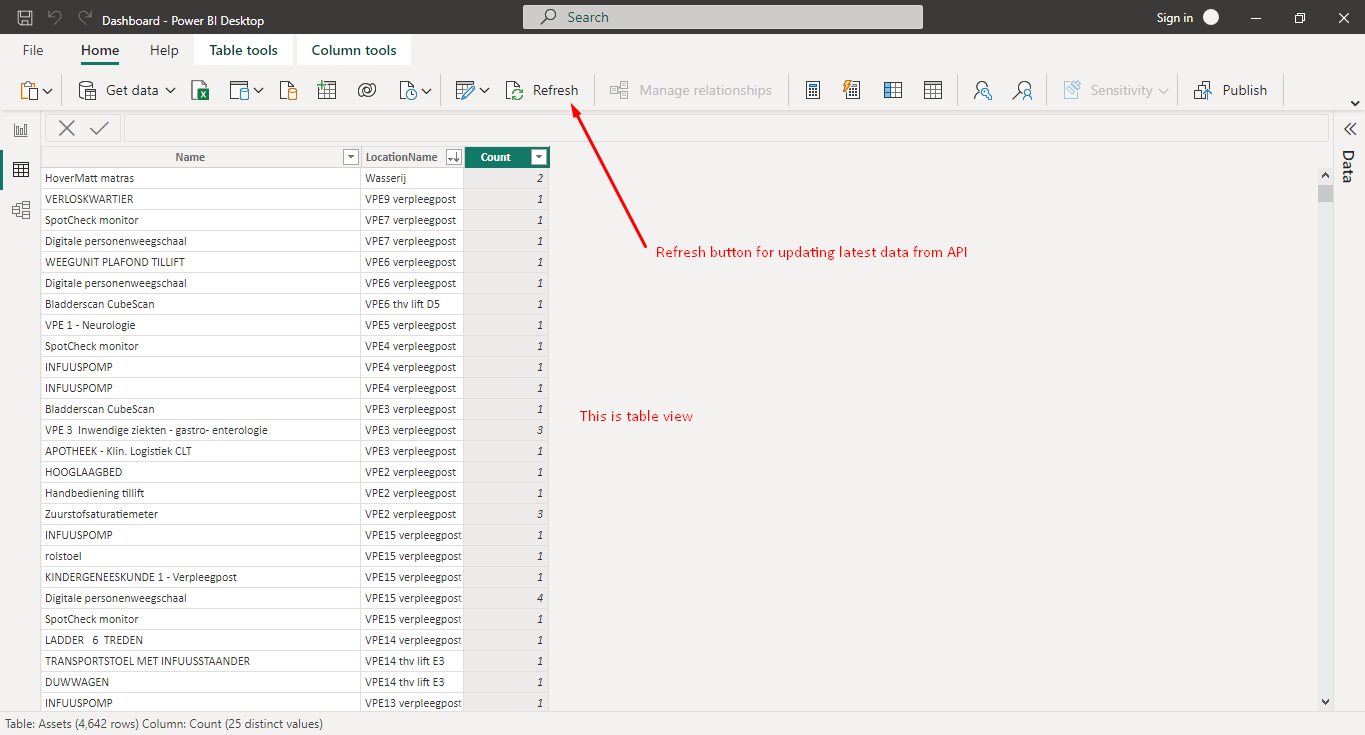Click the New measure calculator icon
The height and width of the screenshot is (735, 1365).
coord(813,91)
